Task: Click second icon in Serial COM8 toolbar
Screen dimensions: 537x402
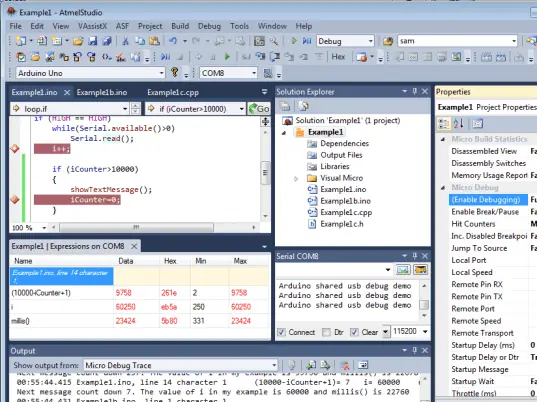Action: point(420,270)
